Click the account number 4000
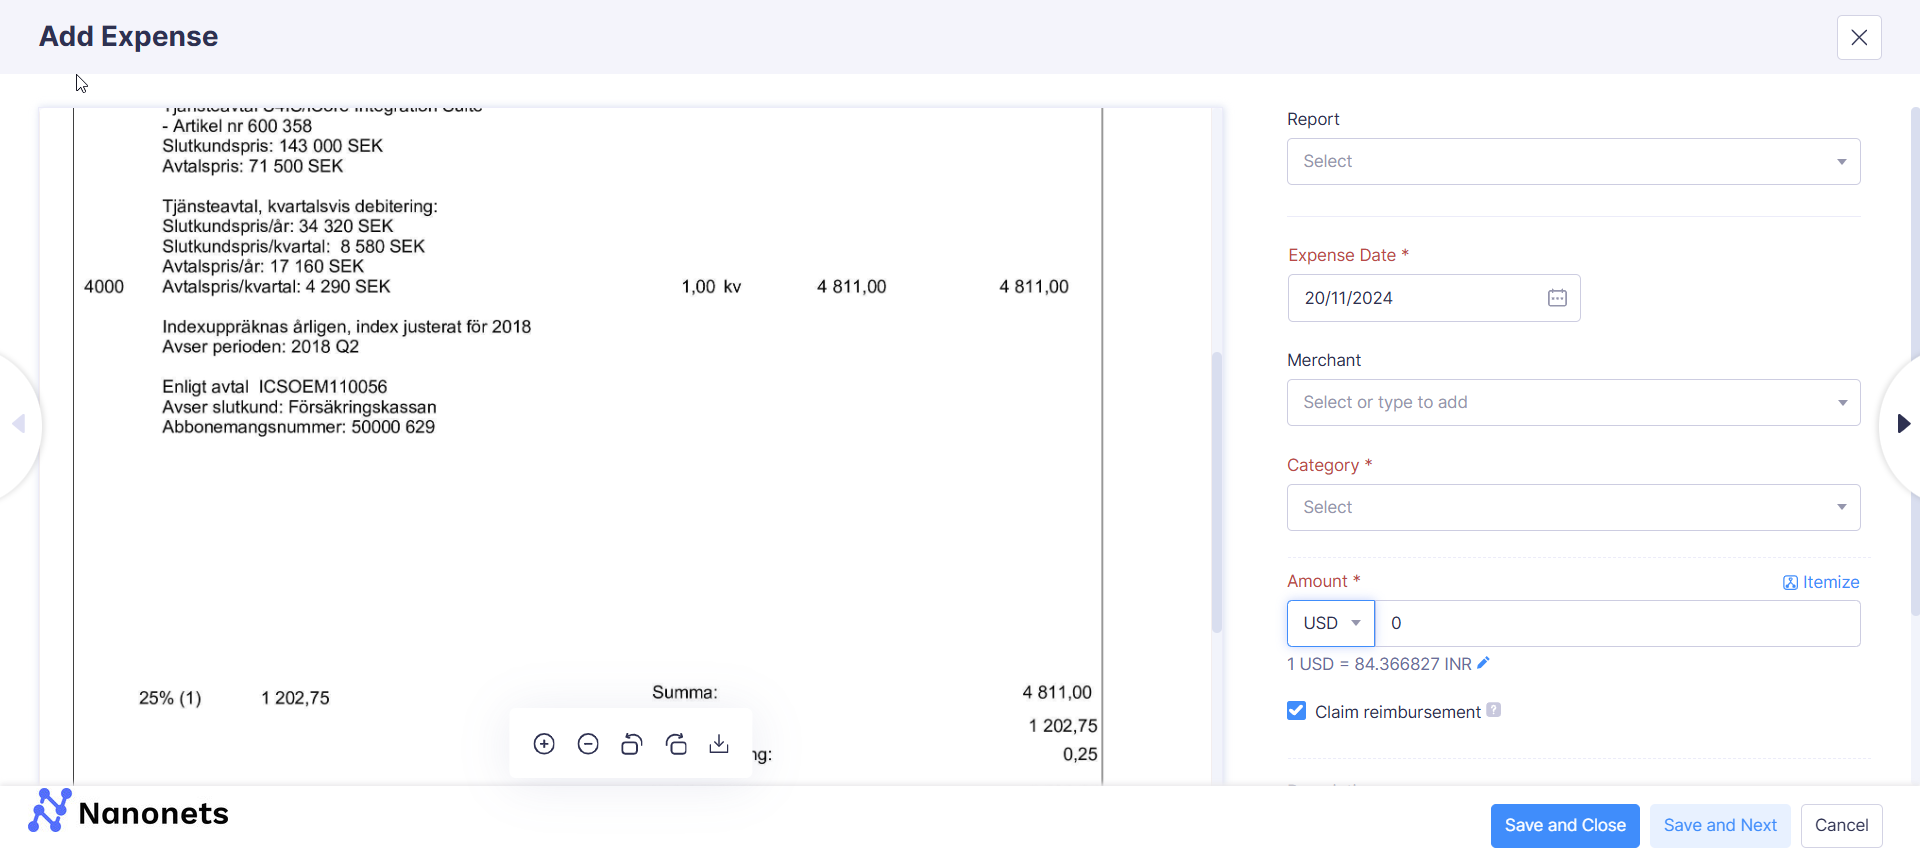 pos(104,287)
